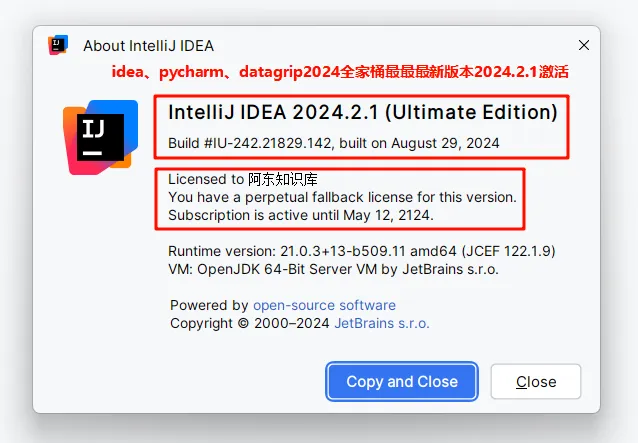Viewport: 638px width, 443px height.
Task: Click the Runtime version line
Action: [361, 251]
